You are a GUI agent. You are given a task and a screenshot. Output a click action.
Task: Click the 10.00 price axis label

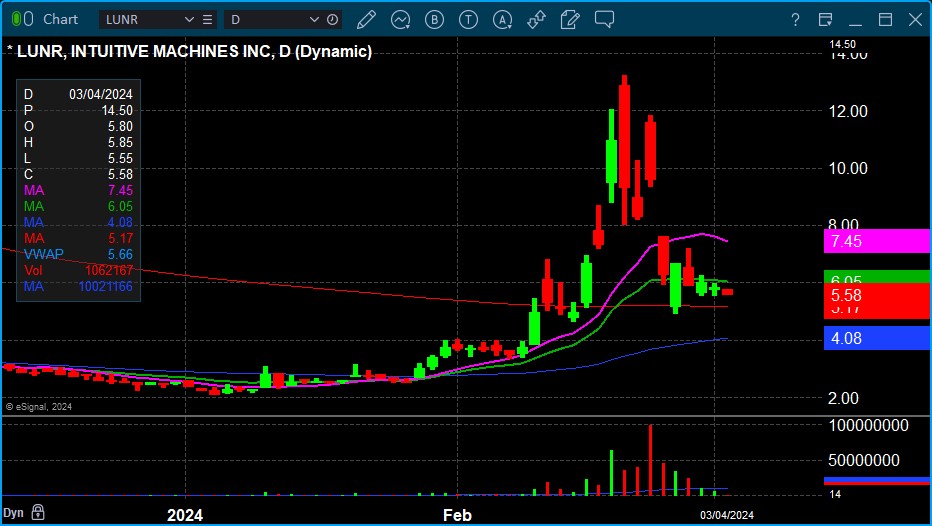[848, 168]
